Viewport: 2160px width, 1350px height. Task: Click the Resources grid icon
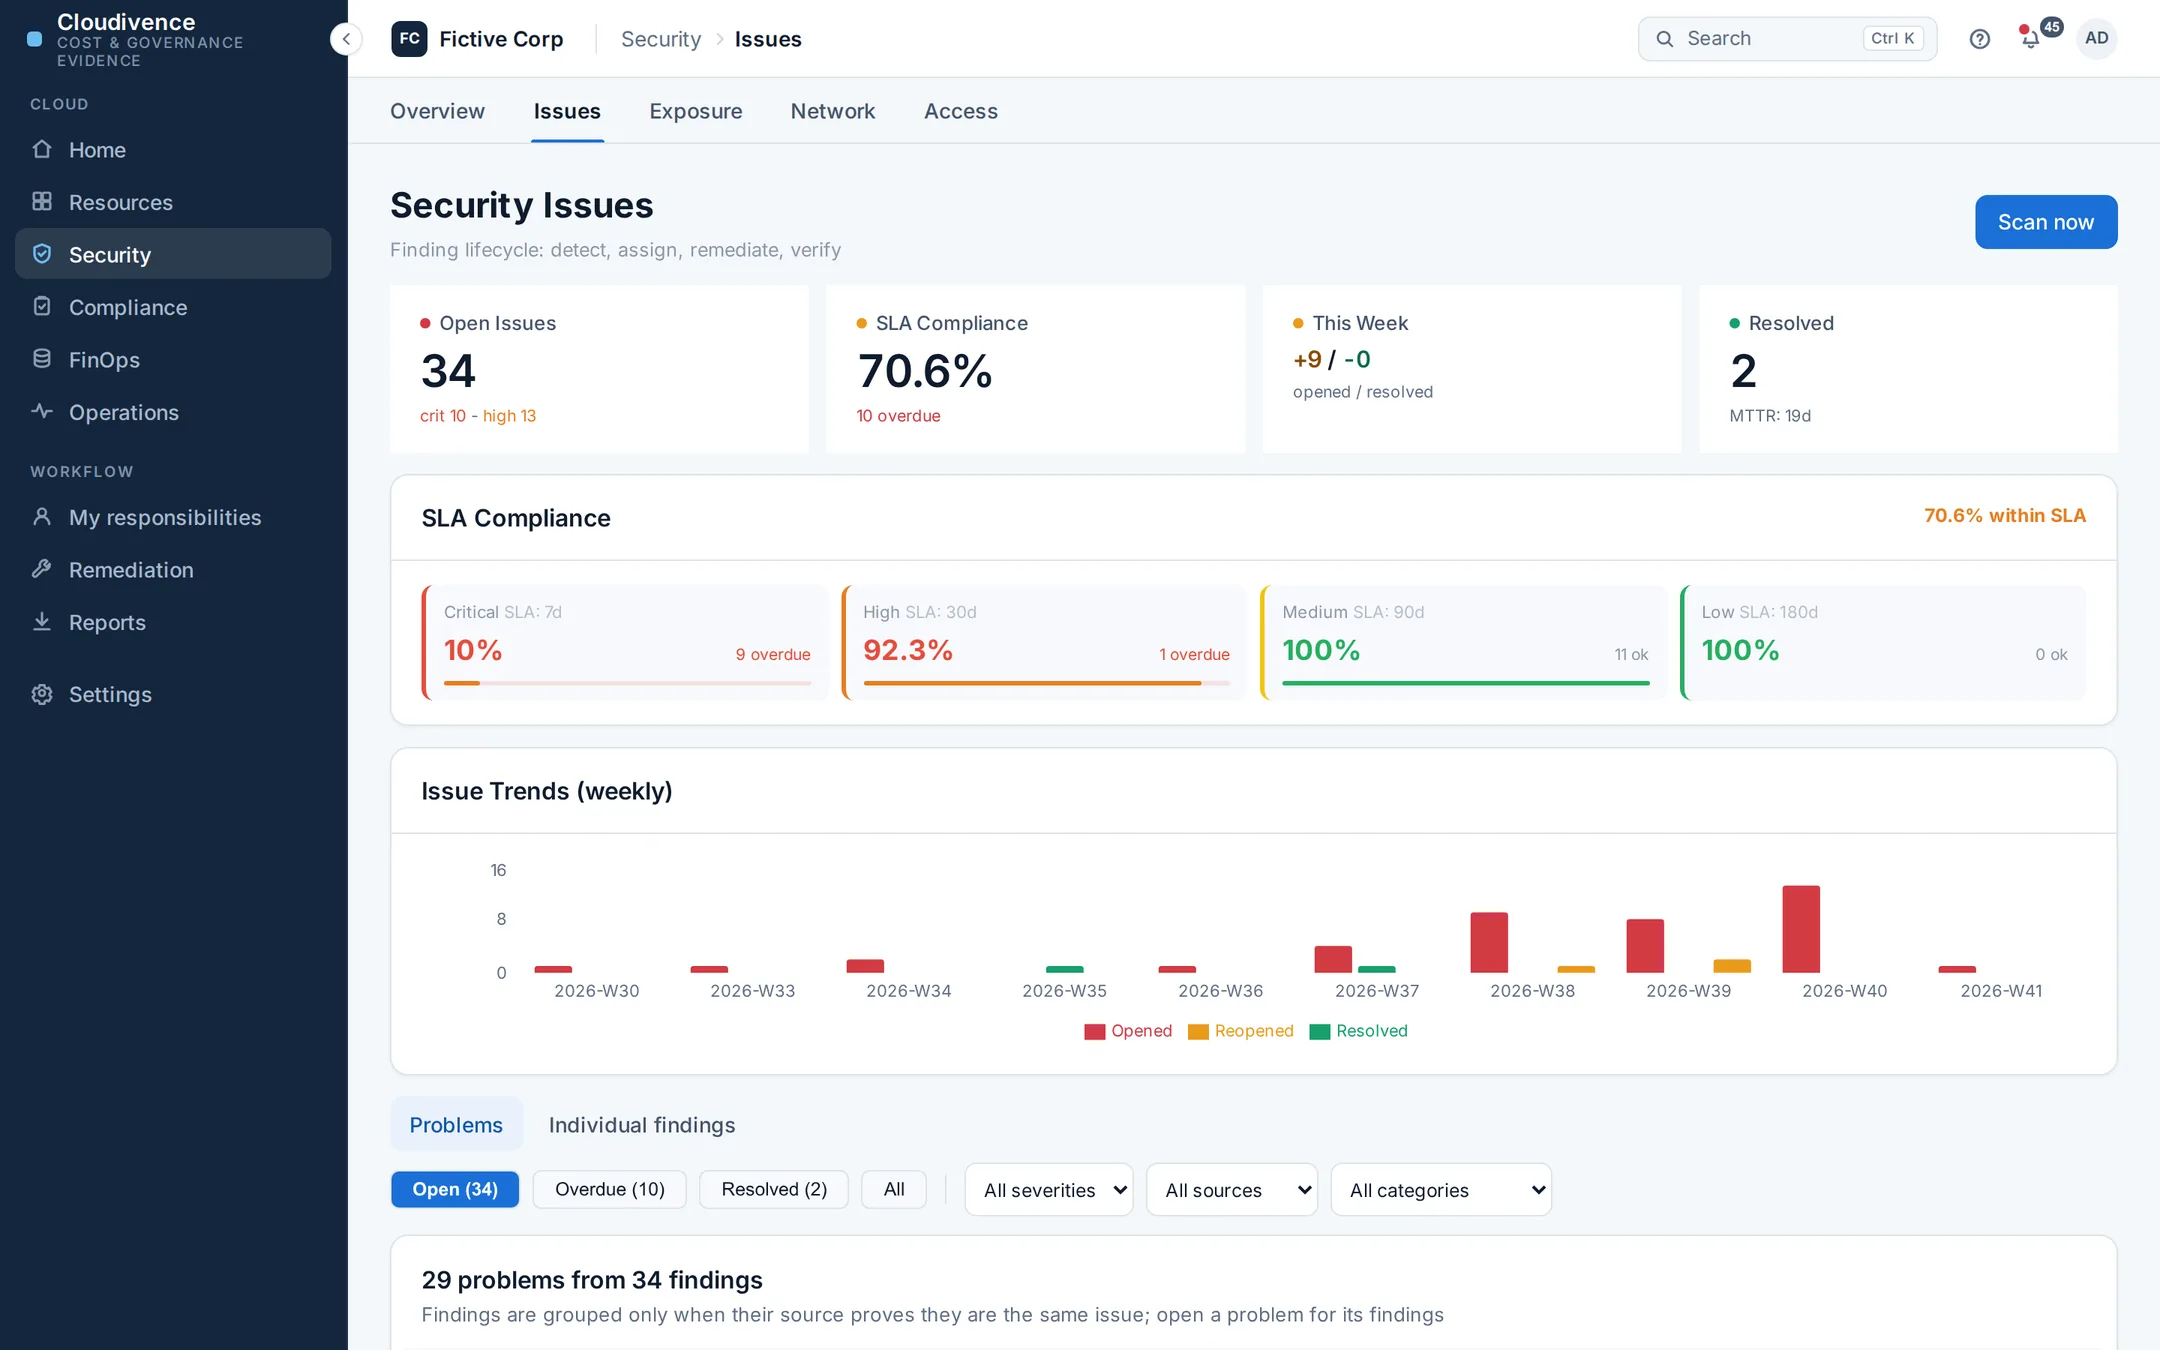[x=42, y=202]
